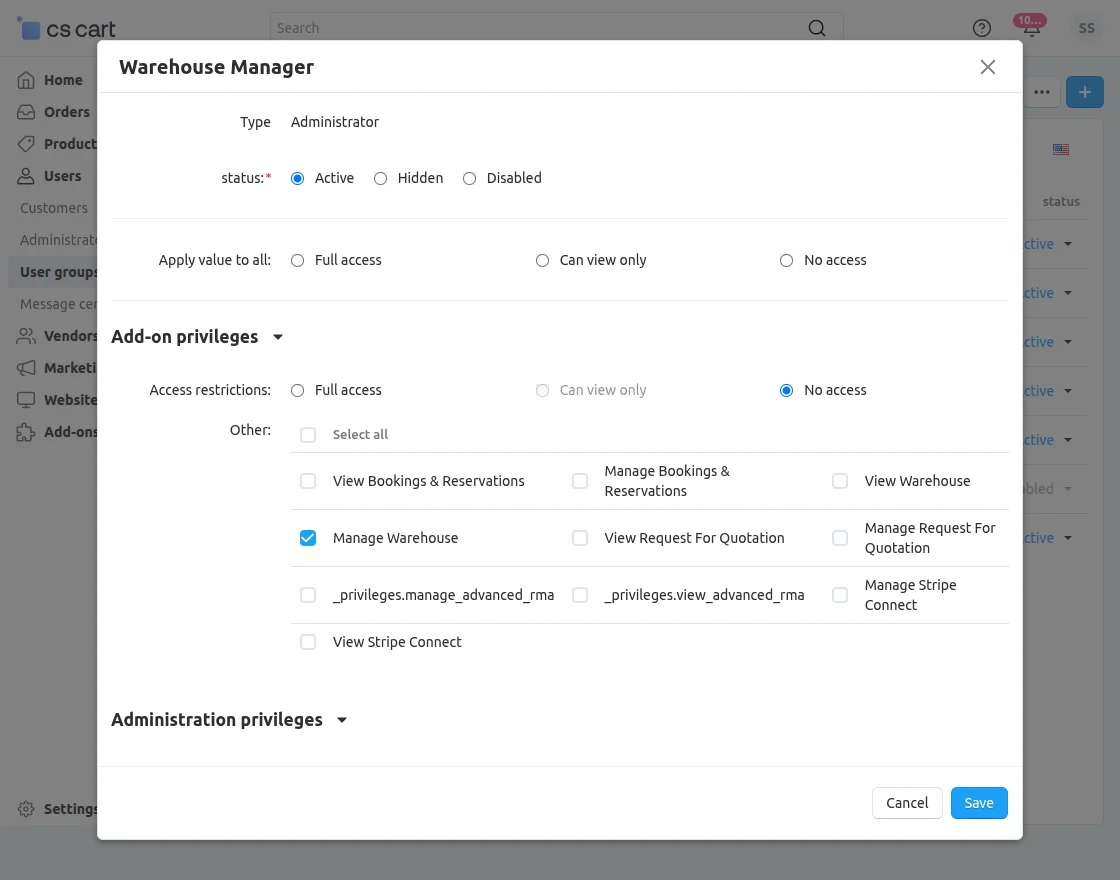The image size is (1120, 880).
Task: Click the search magnifier icon
Action: tap(817, 28)
